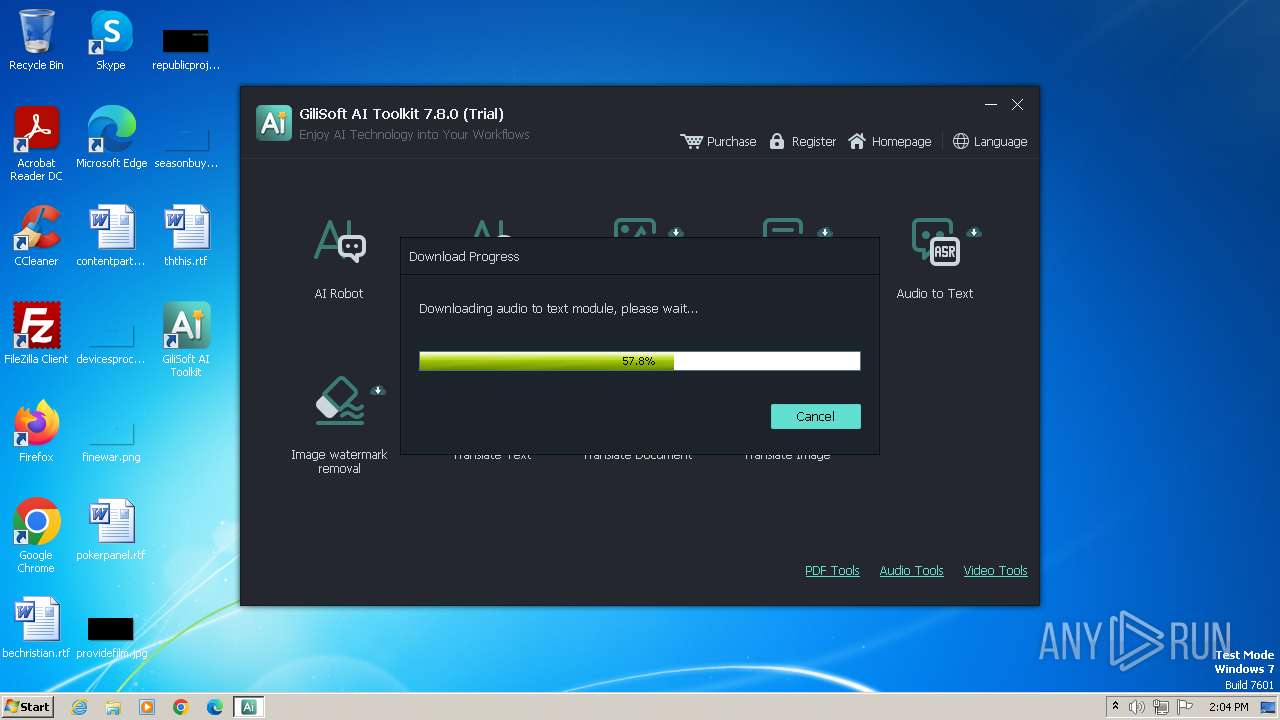The height and width of the screenshot is (720, 1280).
Task: Open Internet Explorer from the taskbar
Action: tap(79, 707)
